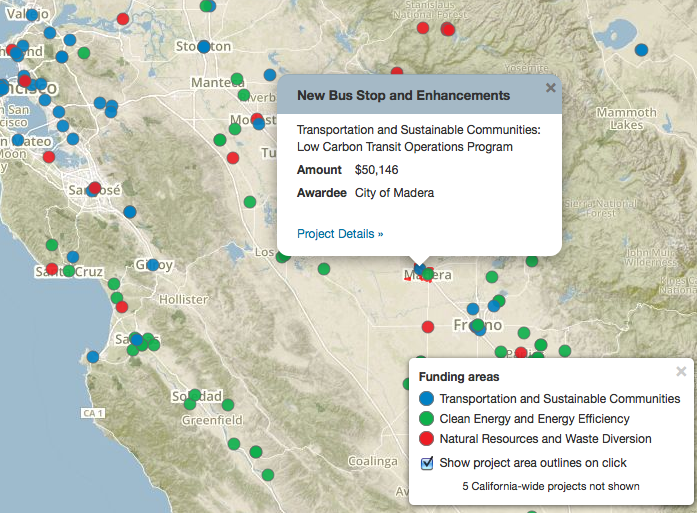
Task: Click the Clean Energy and Energy Efficiency label
Action: click(534, 419)
